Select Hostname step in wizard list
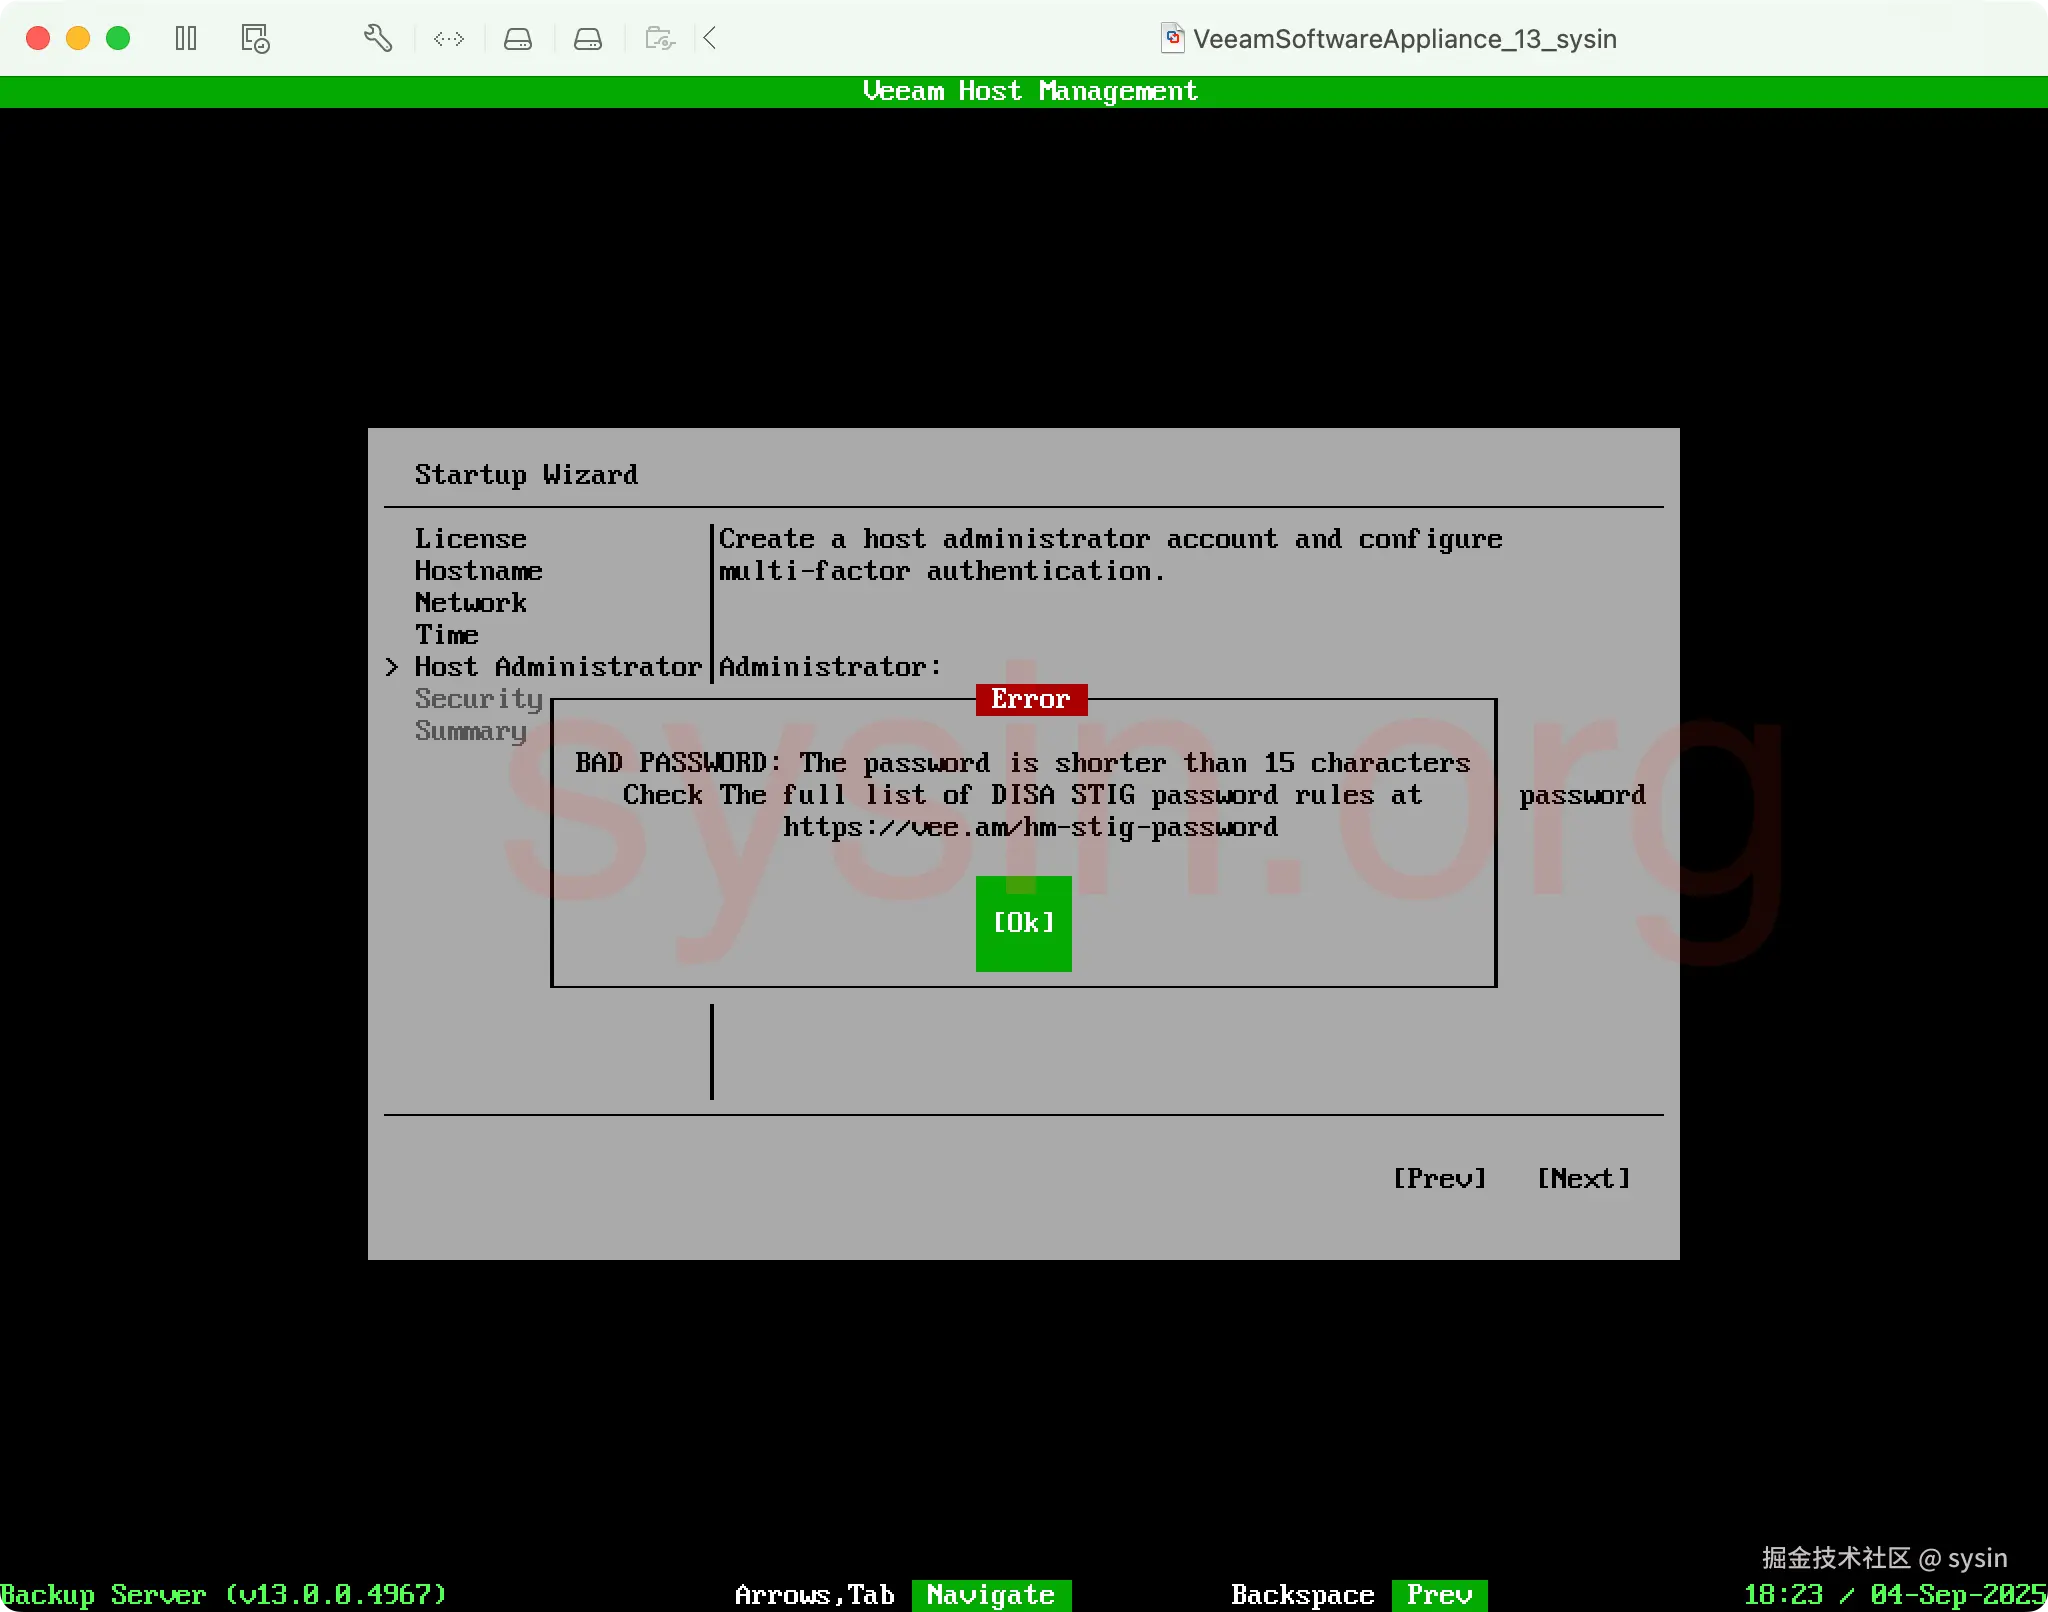This screenshot has height=1612, width=2048. click(478, 571)
